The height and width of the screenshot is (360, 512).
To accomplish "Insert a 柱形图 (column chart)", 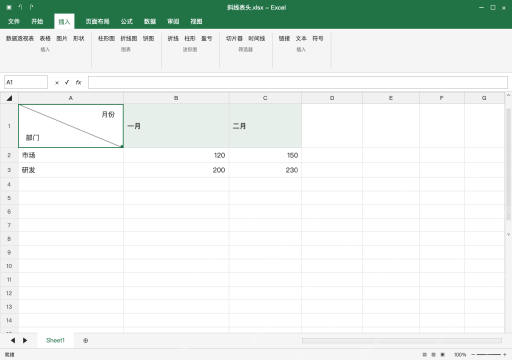I will [106, 39].
